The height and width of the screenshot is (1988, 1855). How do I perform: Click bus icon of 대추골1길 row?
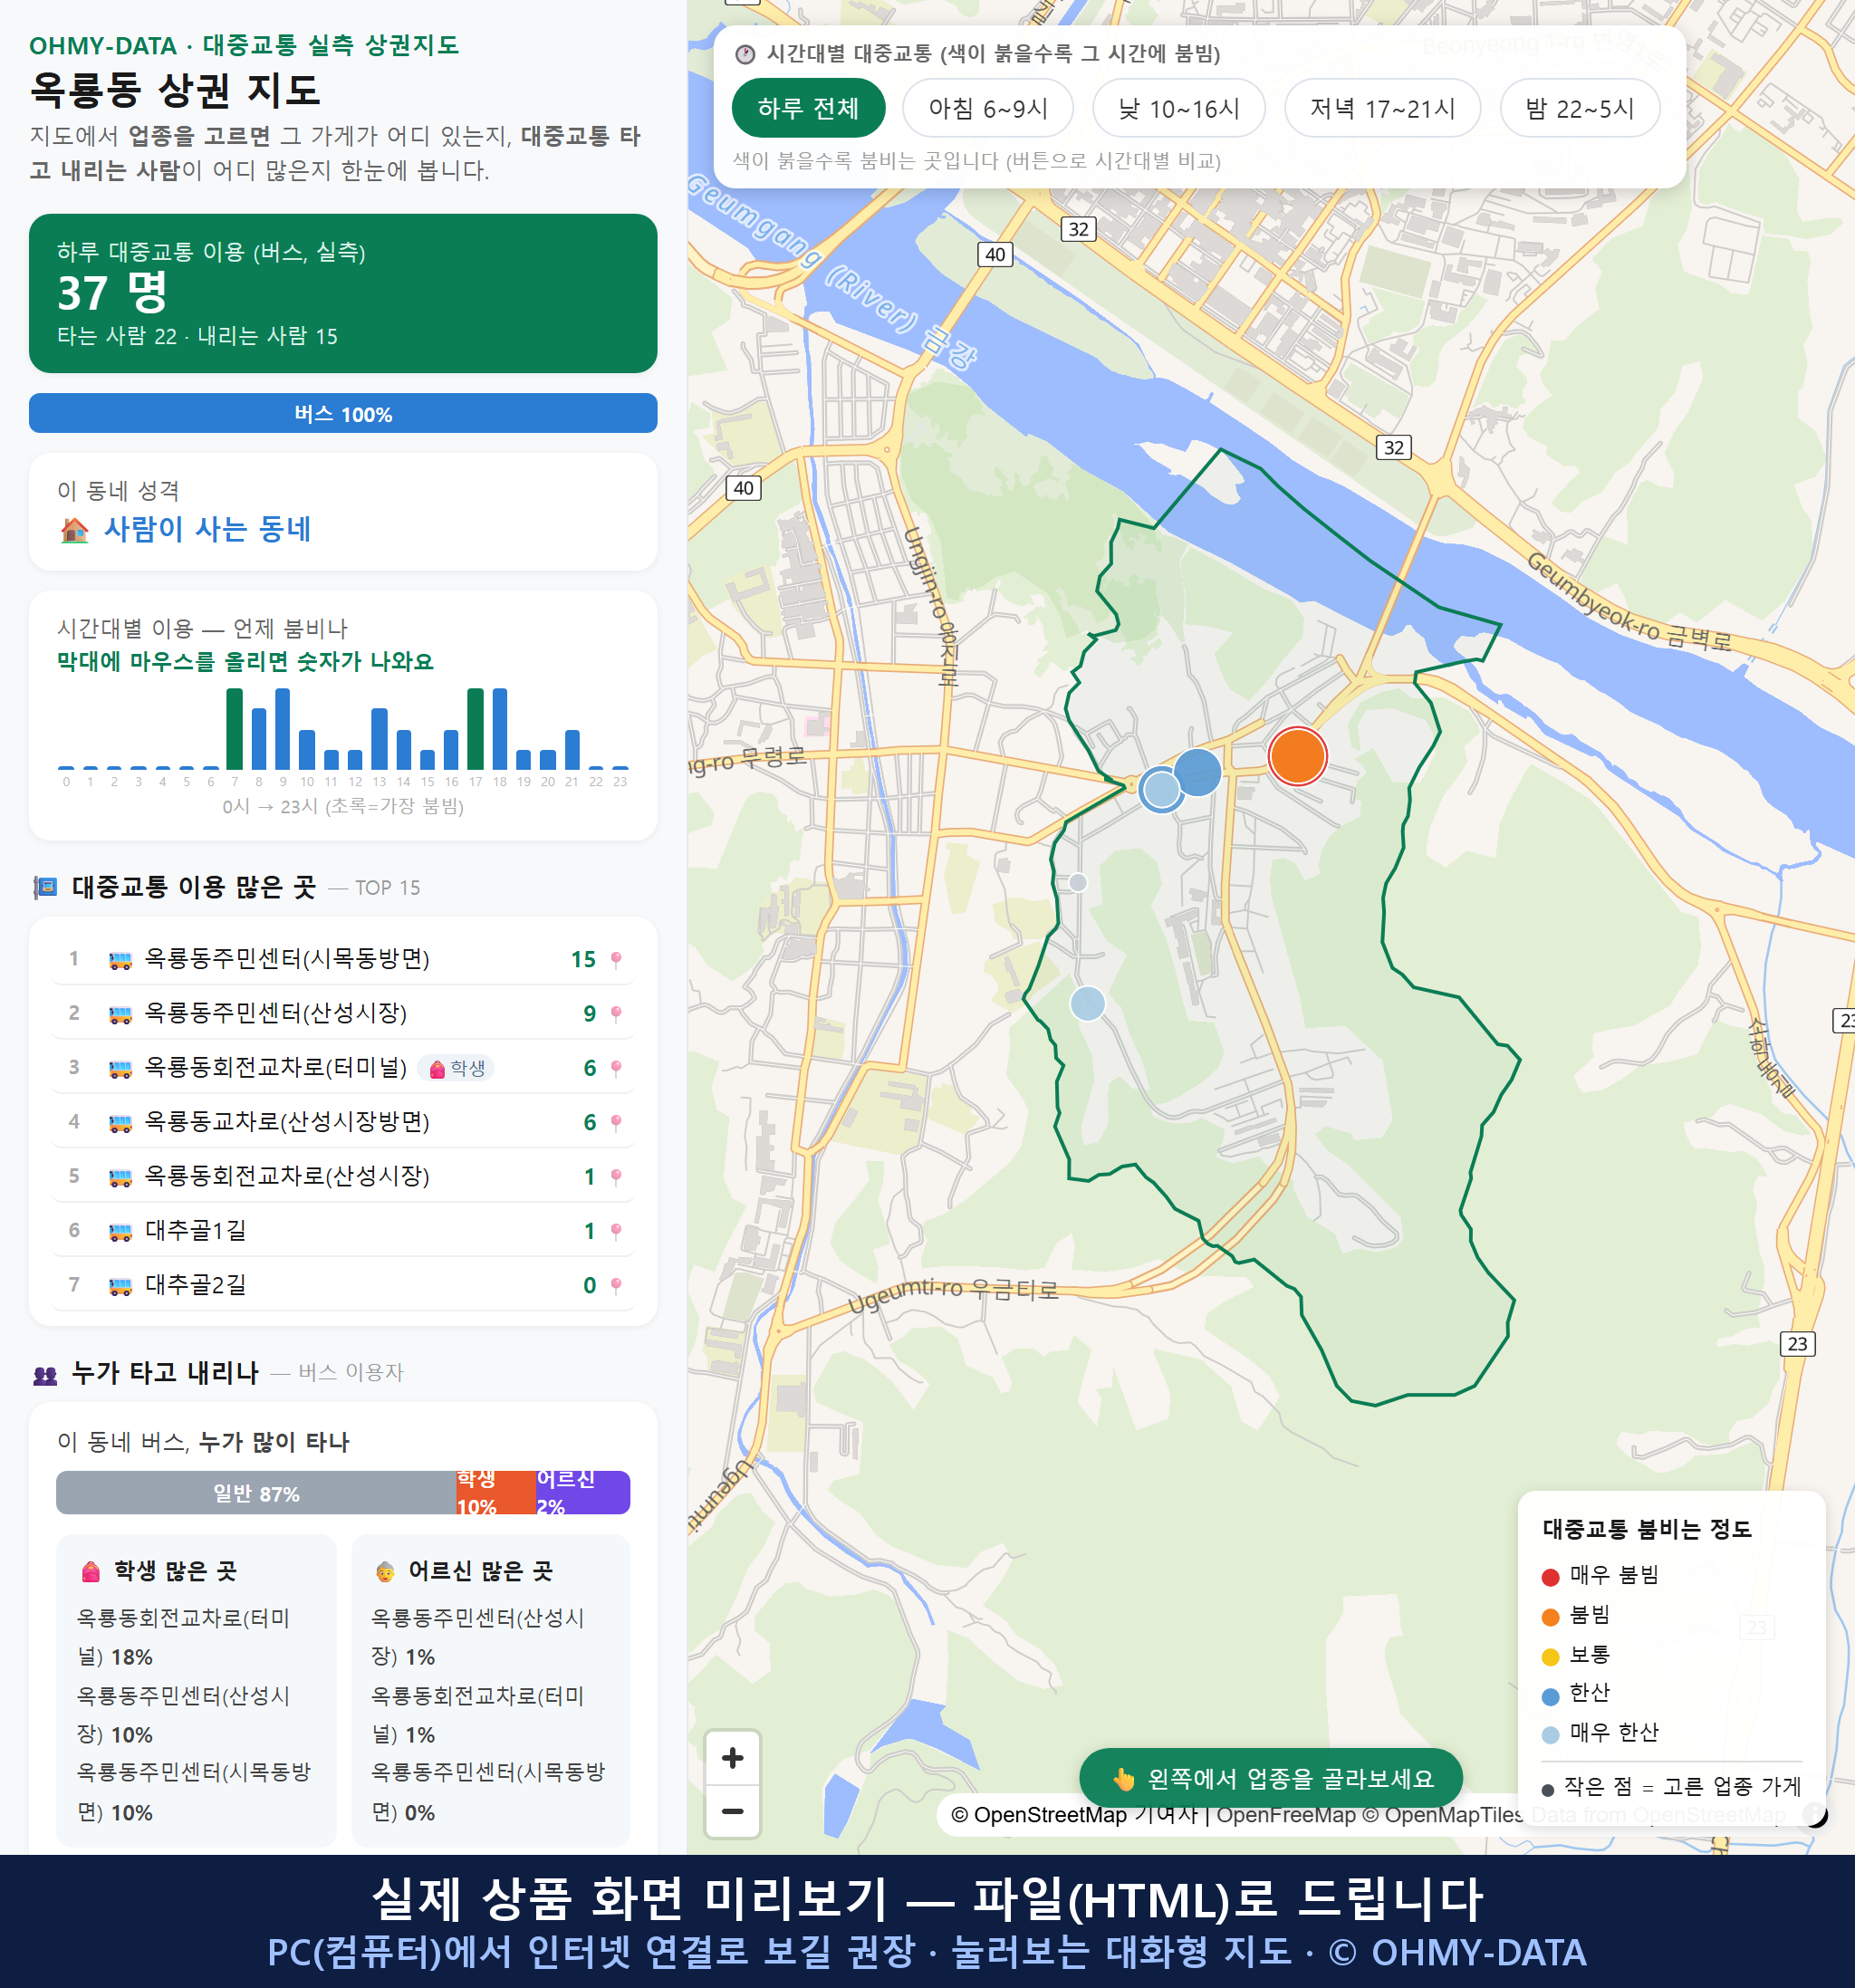tap(120, 1232)
